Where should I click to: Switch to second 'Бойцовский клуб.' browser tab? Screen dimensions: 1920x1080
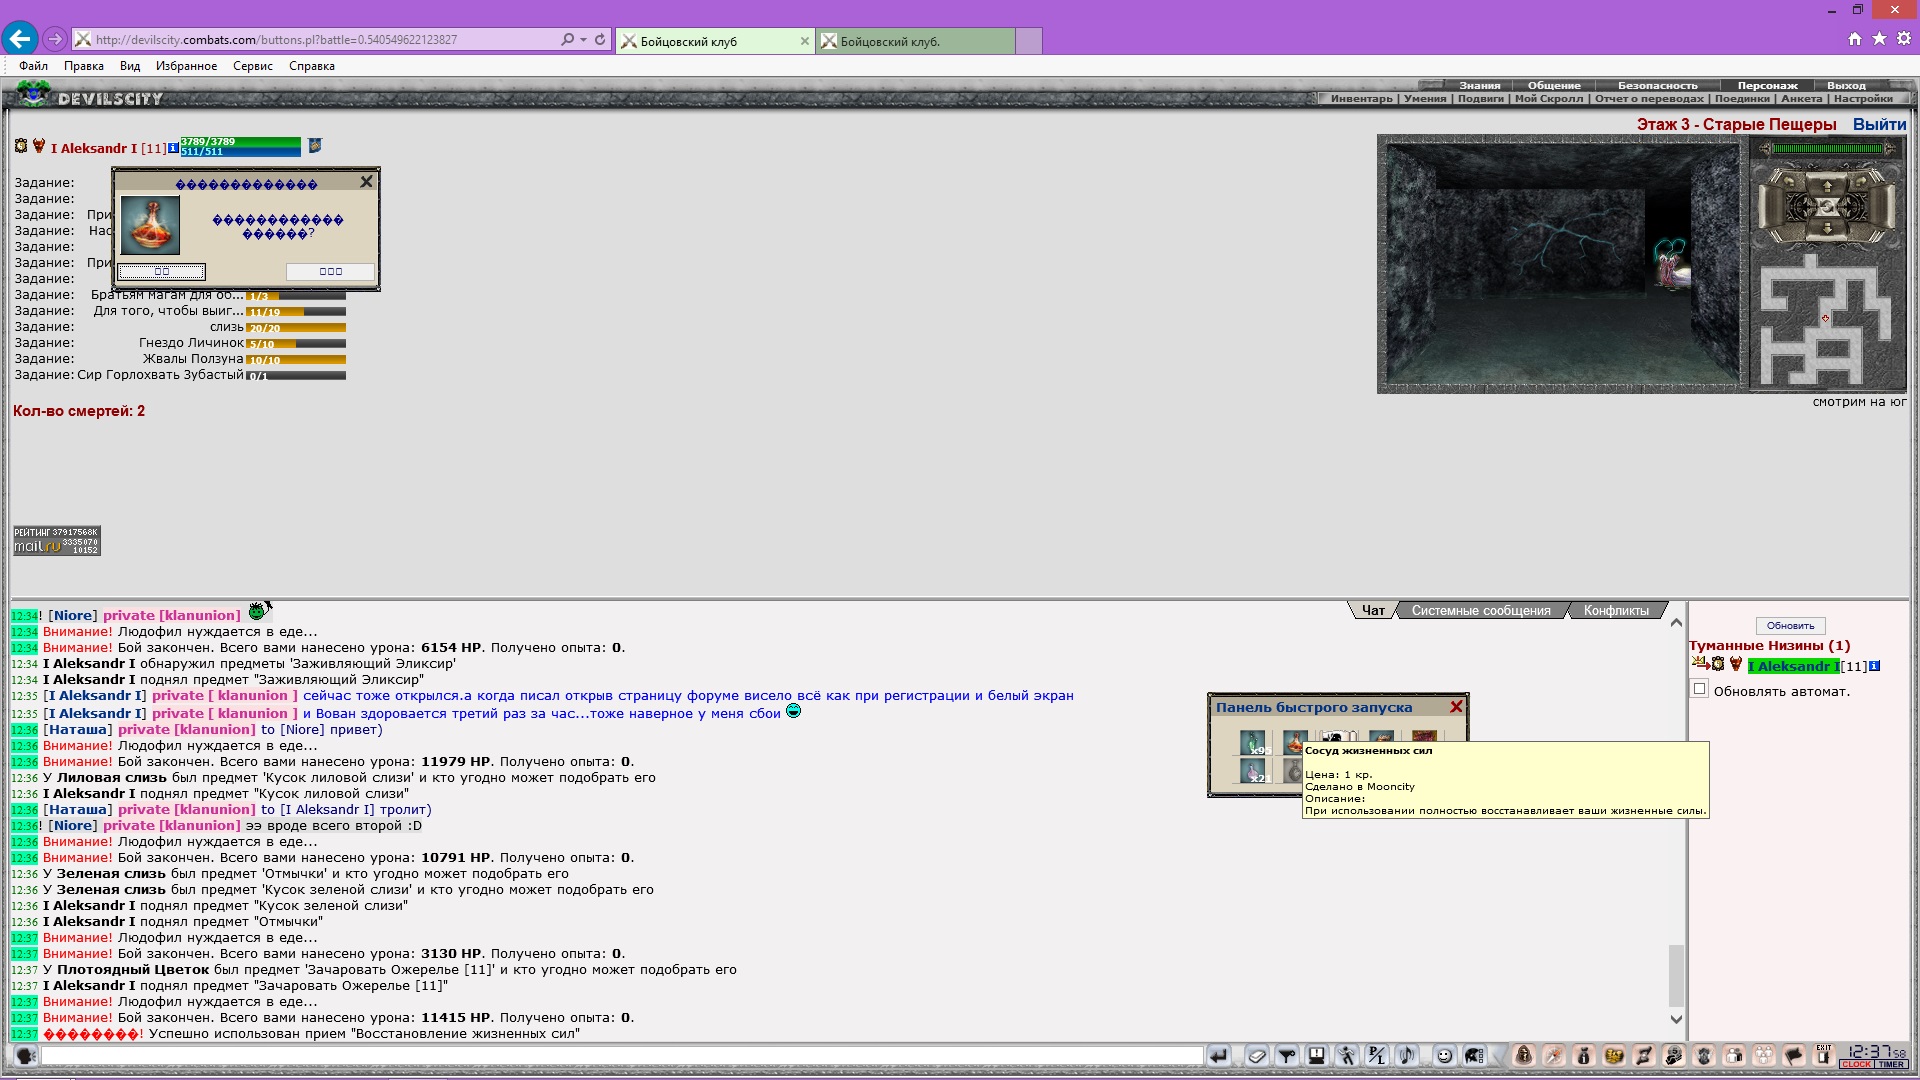pyautogui.click(x=916, y=41)
